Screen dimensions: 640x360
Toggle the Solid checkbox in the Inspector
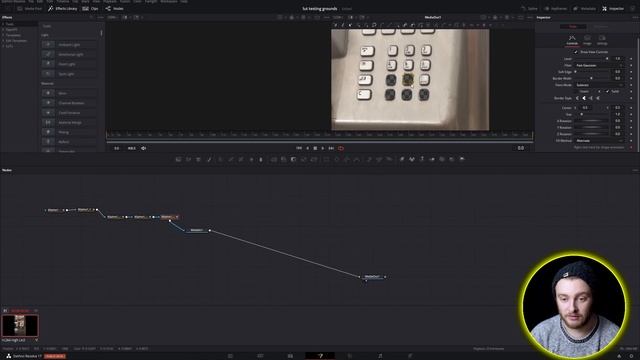(x=607, y=91)
